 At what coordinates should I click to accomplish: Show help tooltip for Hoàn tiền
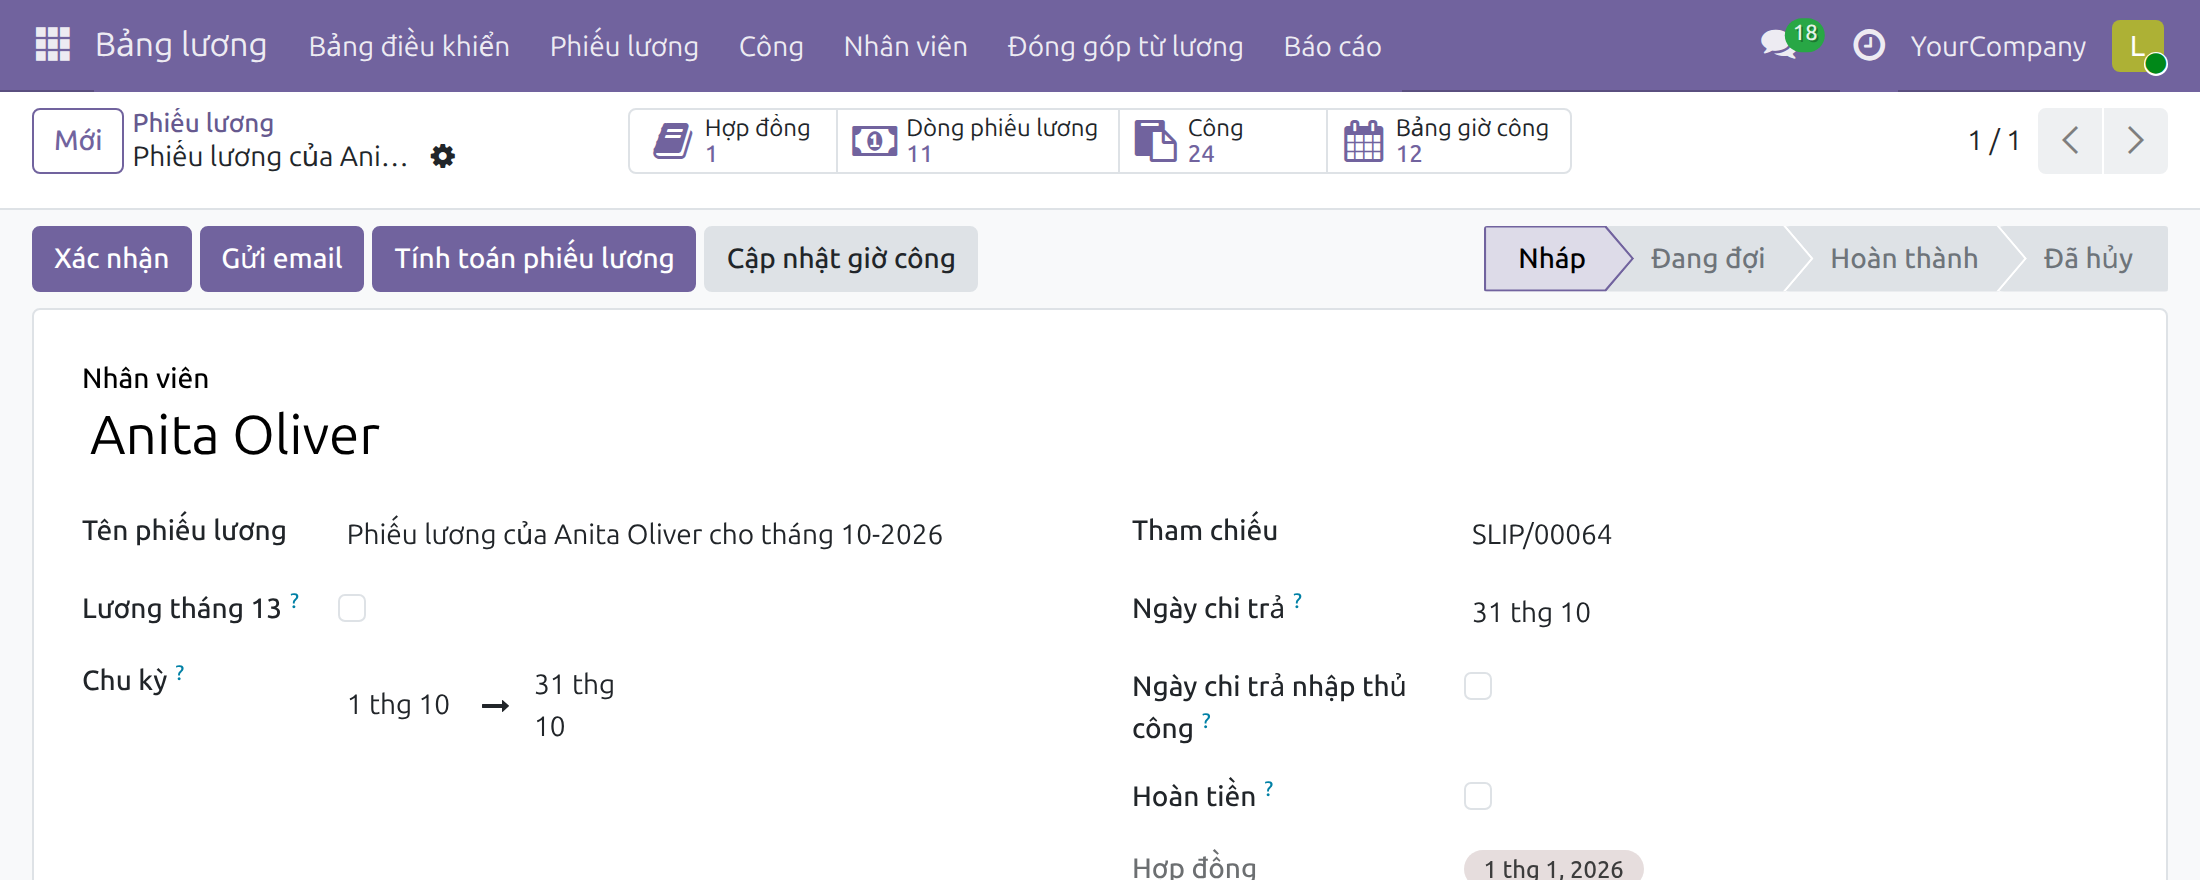[x=1269, y=788]
